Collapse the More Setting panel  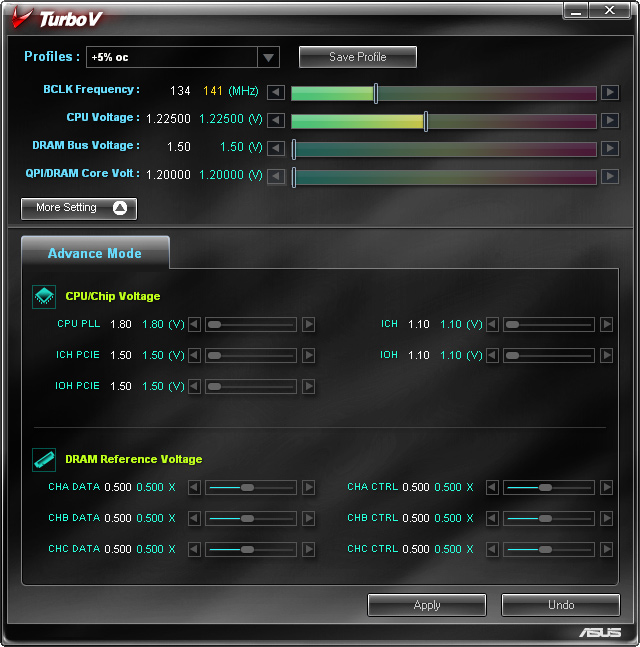pos(79,208)
